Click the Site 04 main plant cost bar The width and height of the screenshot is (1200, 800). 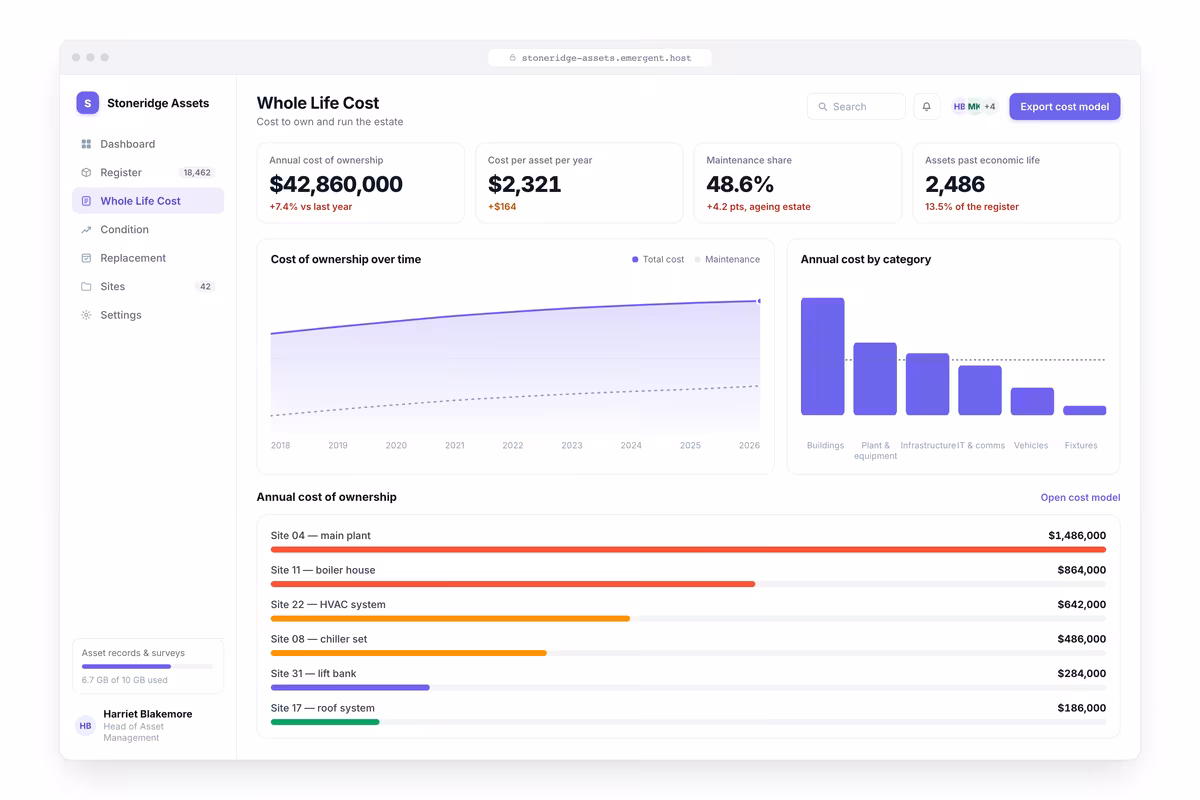tap(688, 549)
